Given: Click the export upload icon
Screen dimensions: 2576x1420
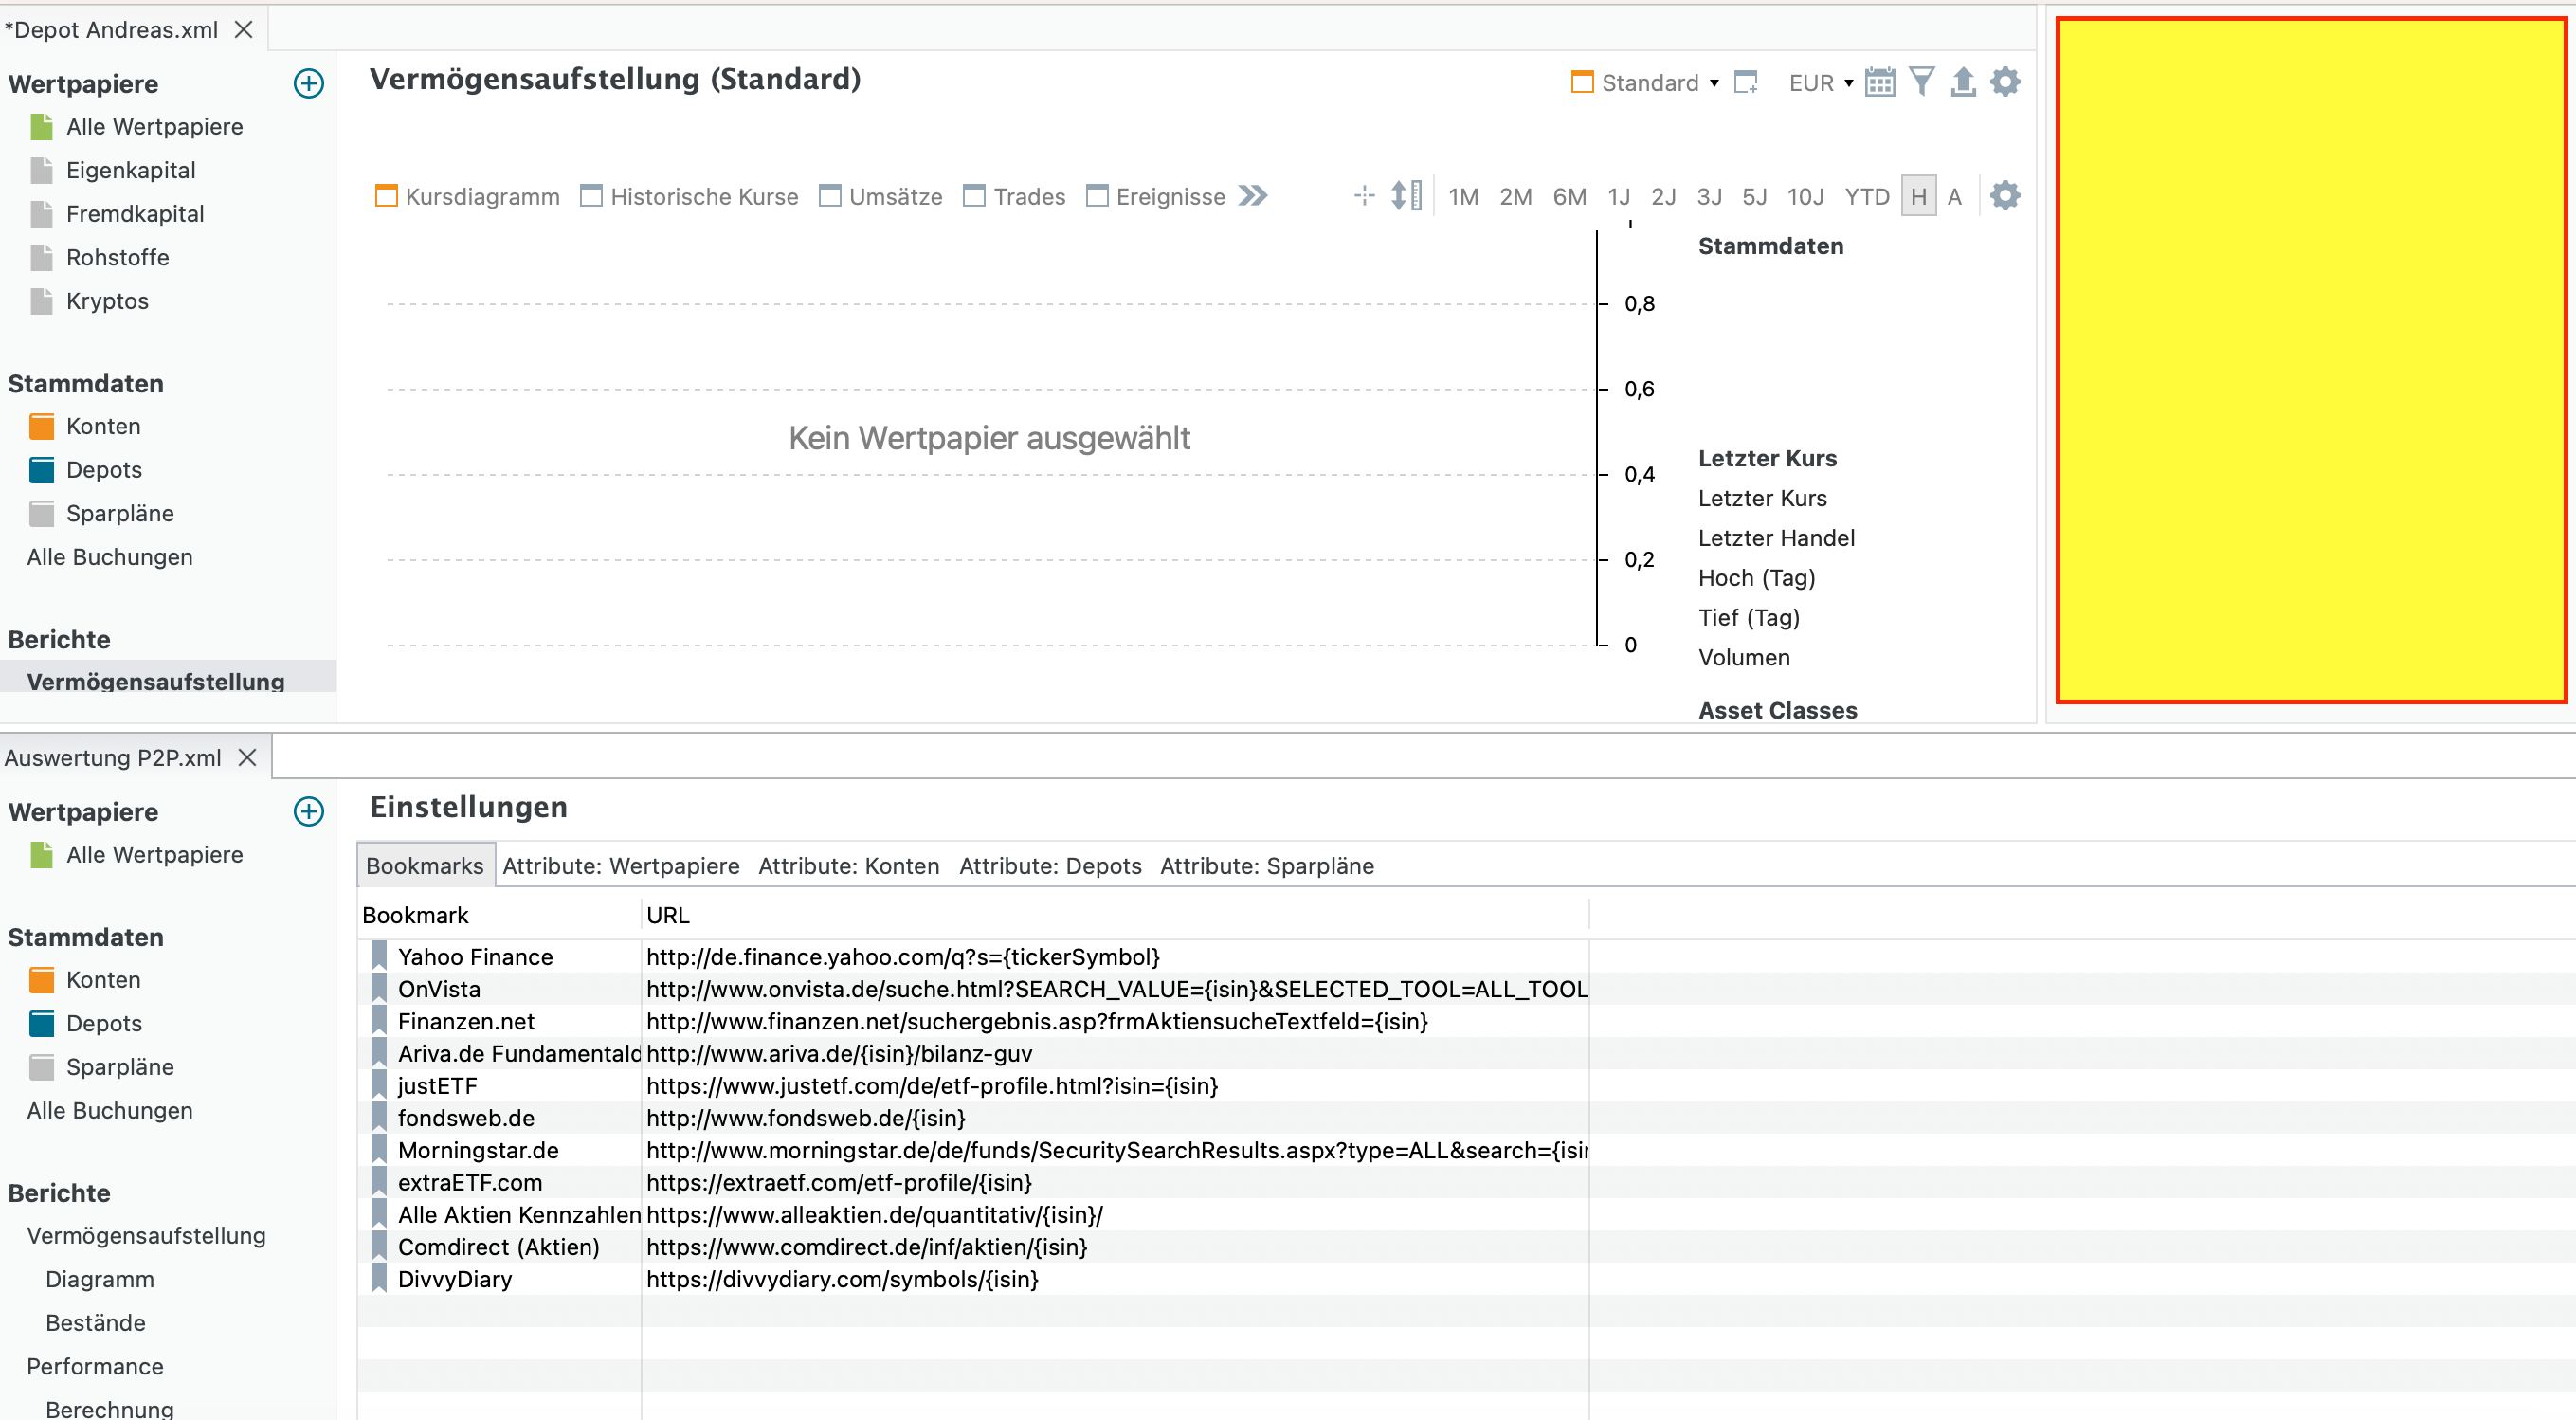Looking at the screenshot, I should [x=1962, y=82].
